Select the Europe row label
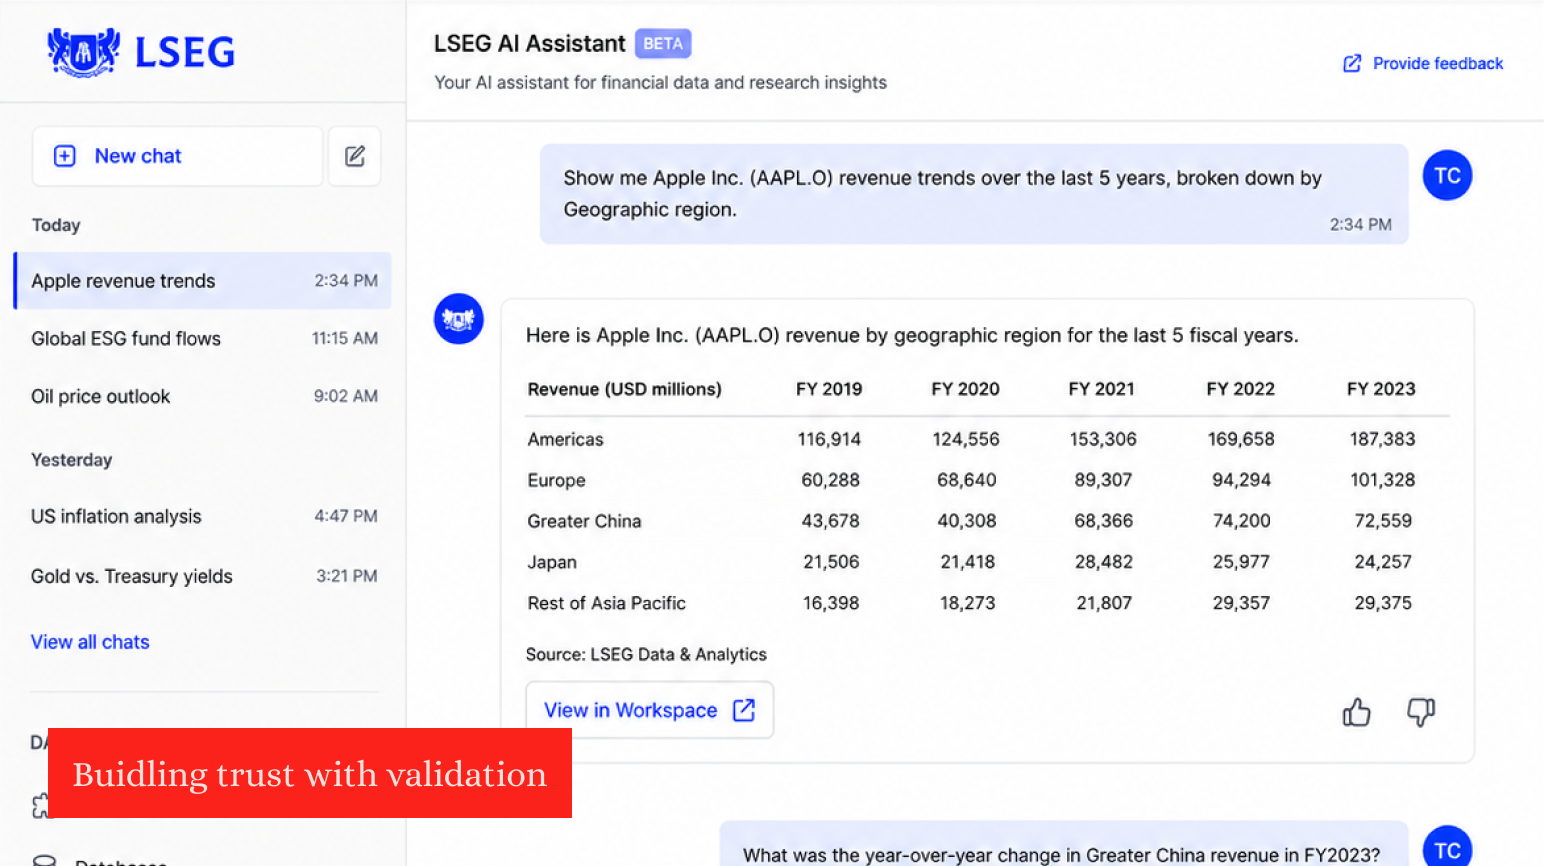Screen dimensions: 1544x866 (x=556, y=480)
